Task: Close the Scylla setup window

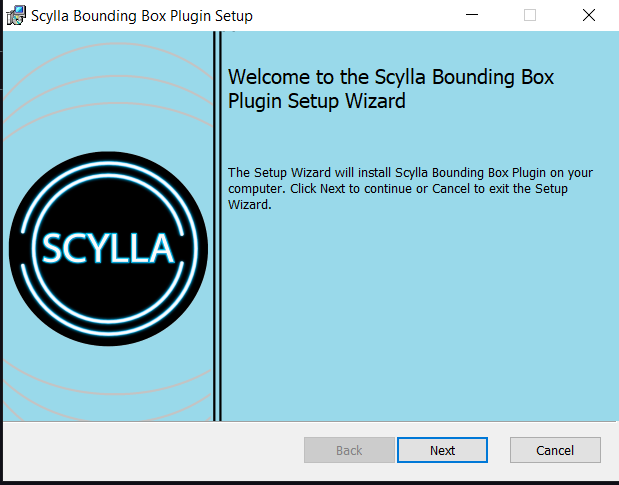Action: click(588, 15)
